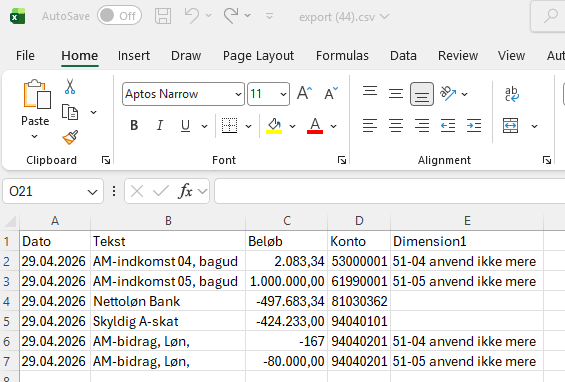Viewport: 565px width, 382px height.
Task: Open the Borders options dropdown
Action: pyautogui.click(x=248, y=126)
